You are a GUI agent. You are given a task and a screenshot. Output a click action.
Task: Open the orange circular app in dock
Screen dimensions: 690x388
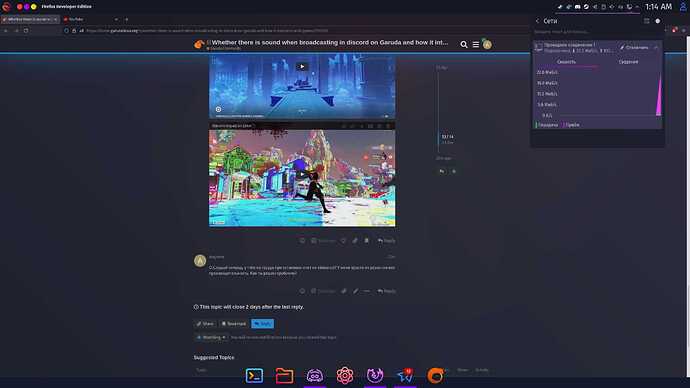435,376
